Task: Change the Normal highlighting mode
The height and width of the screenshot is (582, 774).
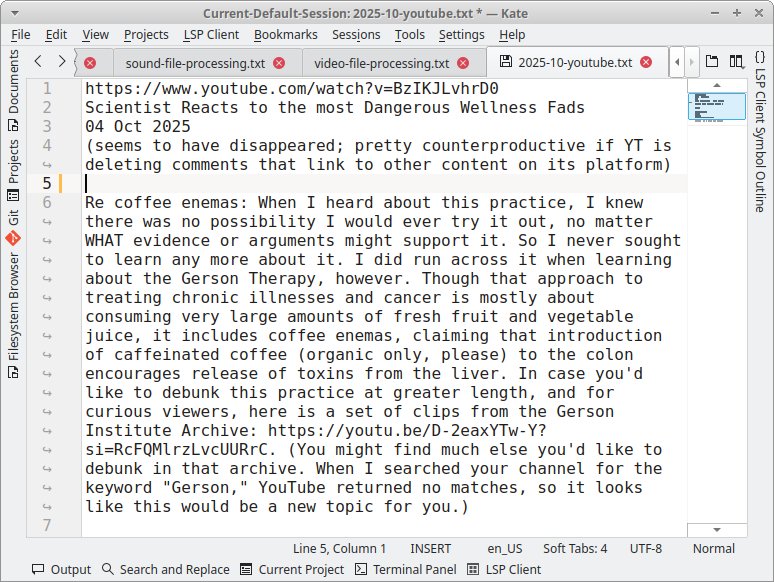Action: click(714, 548)
